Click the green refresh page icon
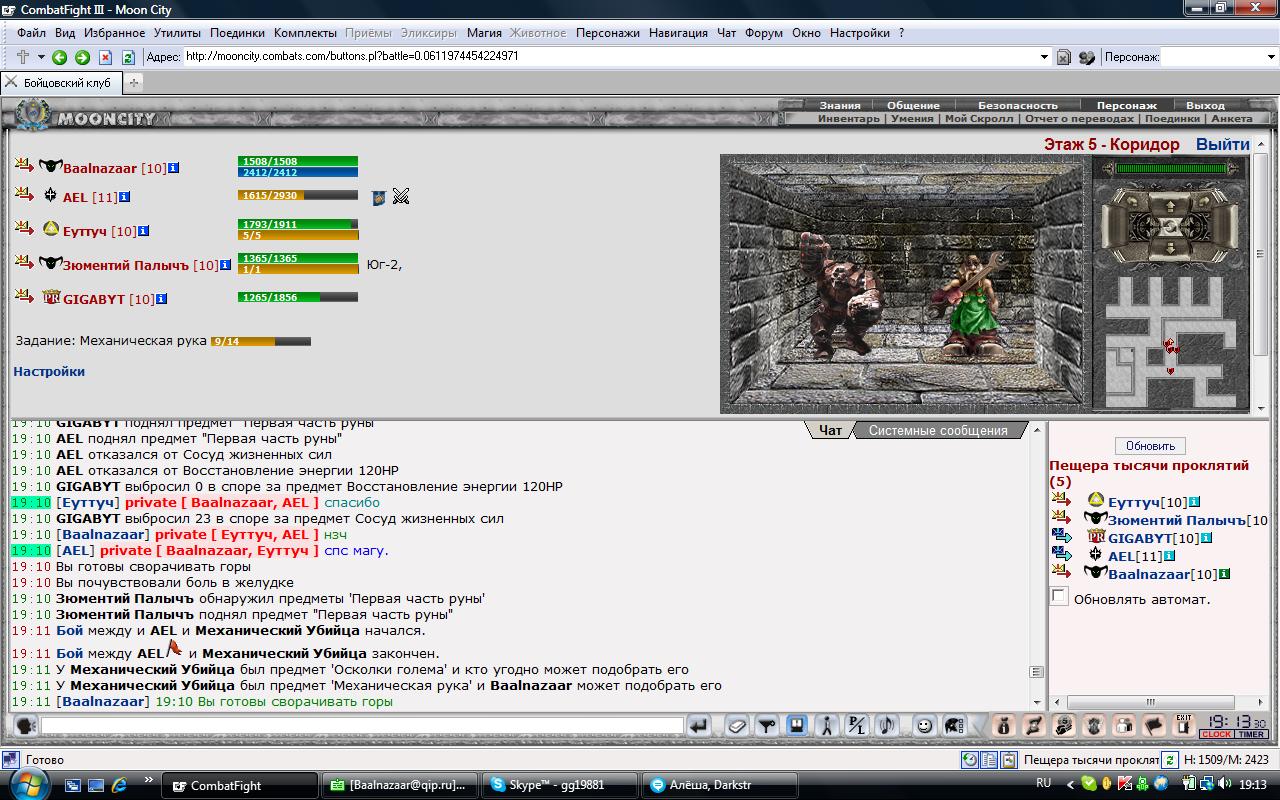The width and height of the screenshot is (1280, 800). coord(128,57)
